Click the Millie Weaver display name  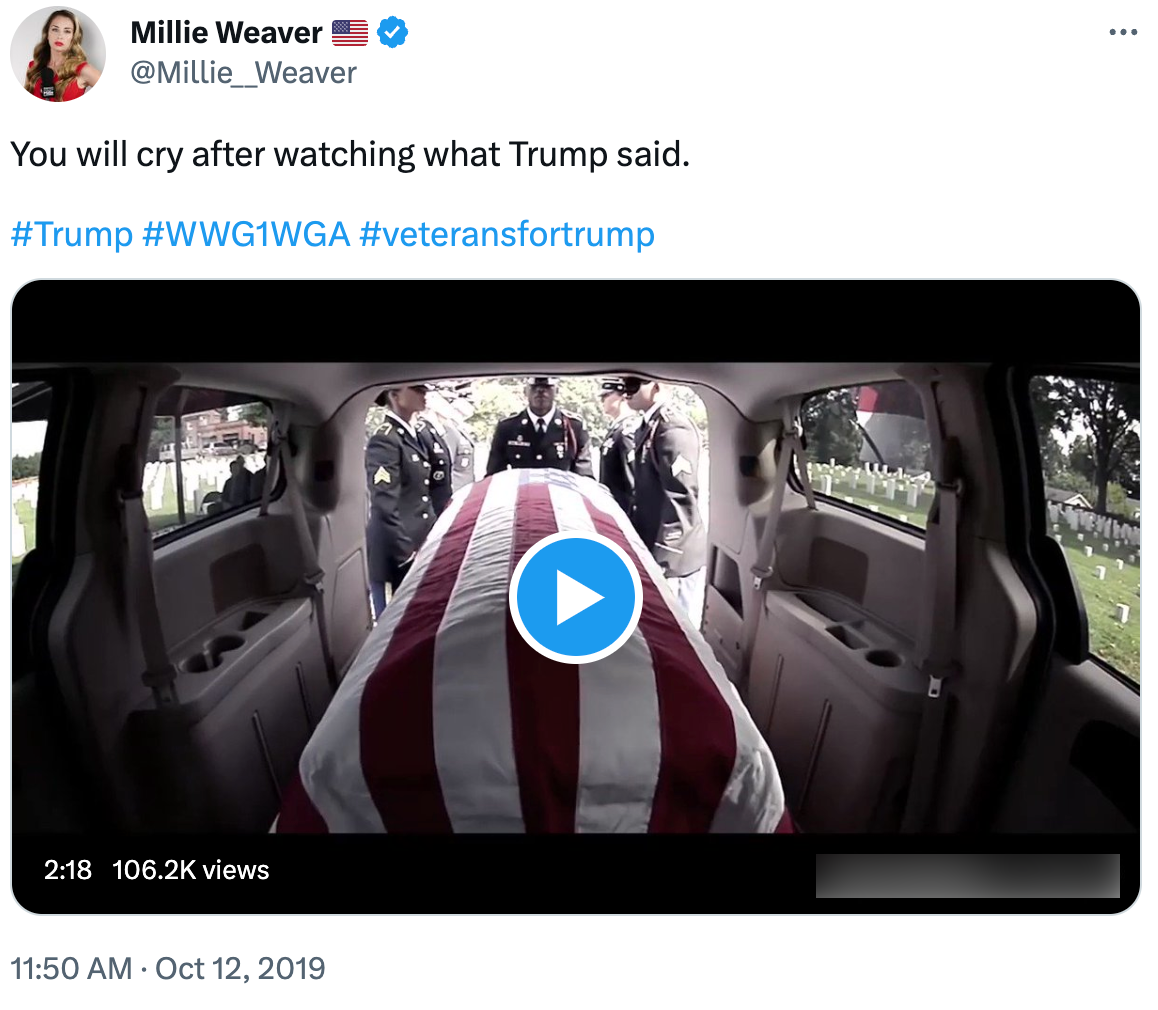click(226, 32)
